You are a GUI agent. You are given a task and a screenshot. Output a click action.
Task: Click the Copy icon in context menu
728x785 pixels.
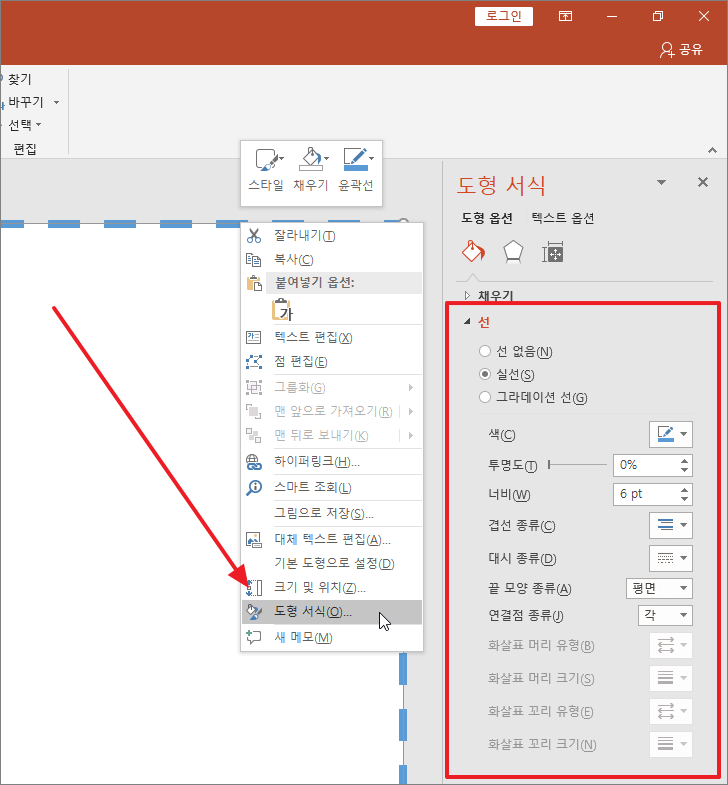(x=254, y=259)
